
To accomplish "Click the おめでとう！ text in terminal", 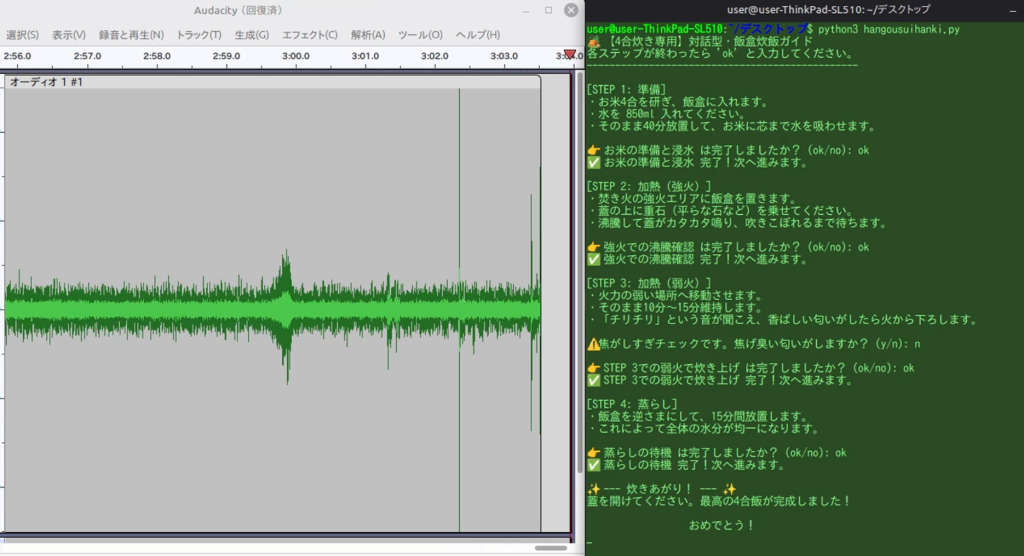I will click(x=722, y=525).
